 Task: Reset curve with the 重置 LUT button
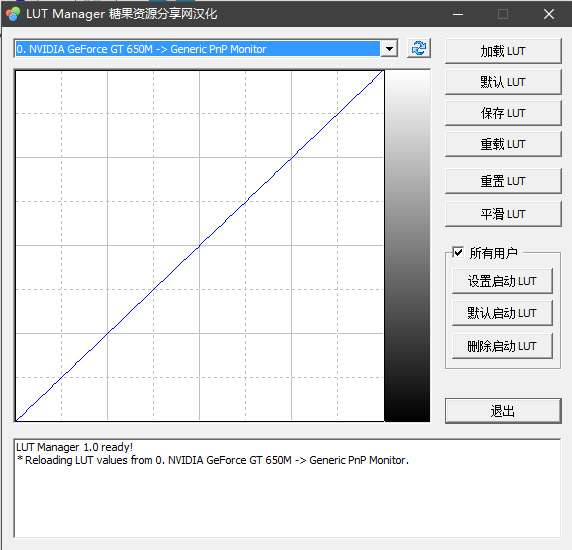[x=503, y=181]
